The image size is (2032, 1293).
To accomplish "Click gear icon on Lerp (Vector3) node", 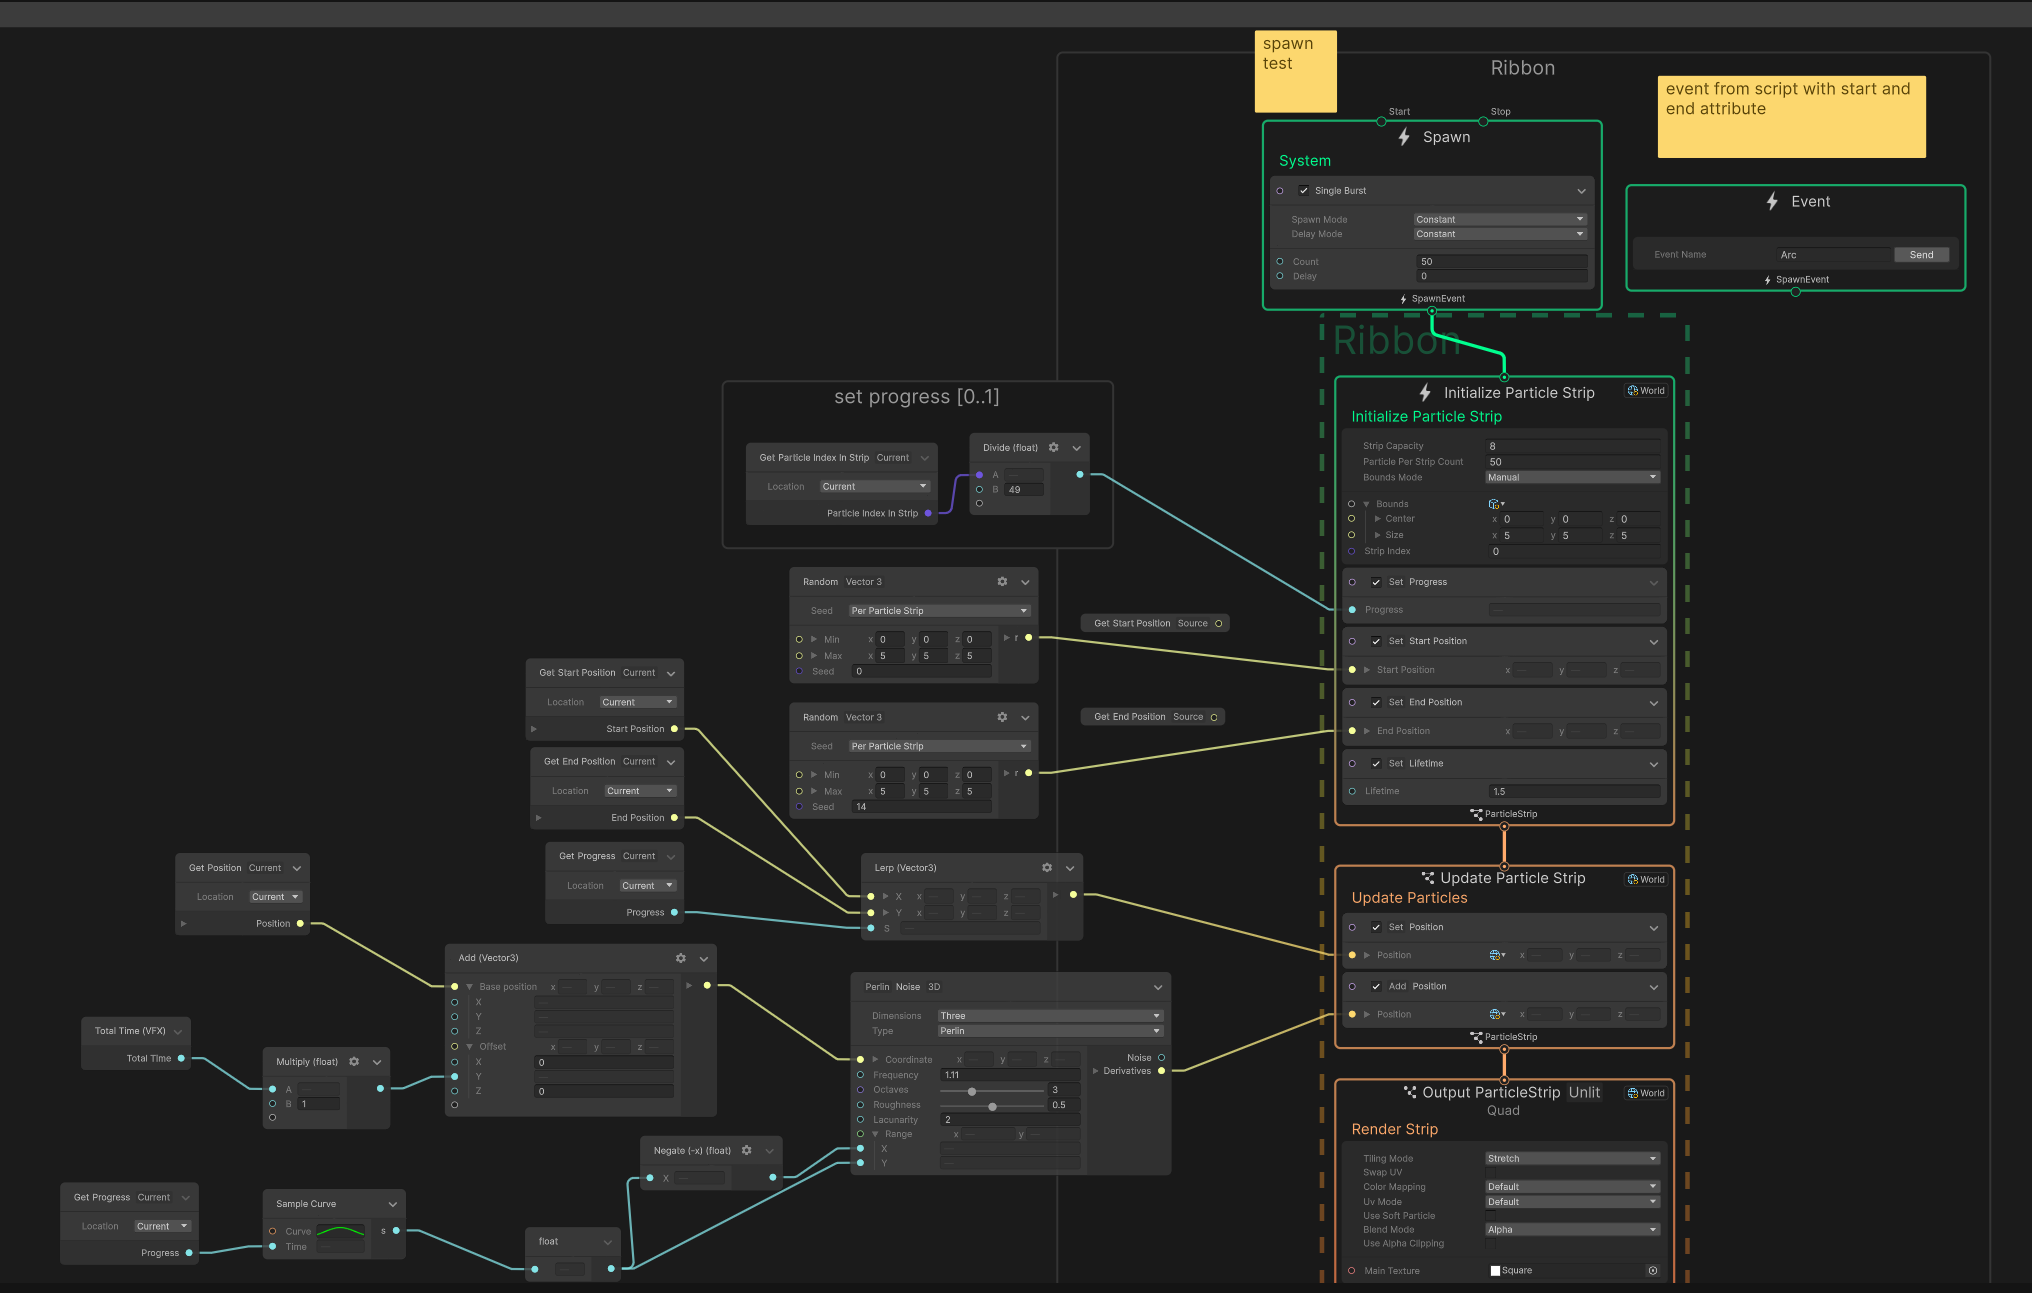I will click(1047, 868).
